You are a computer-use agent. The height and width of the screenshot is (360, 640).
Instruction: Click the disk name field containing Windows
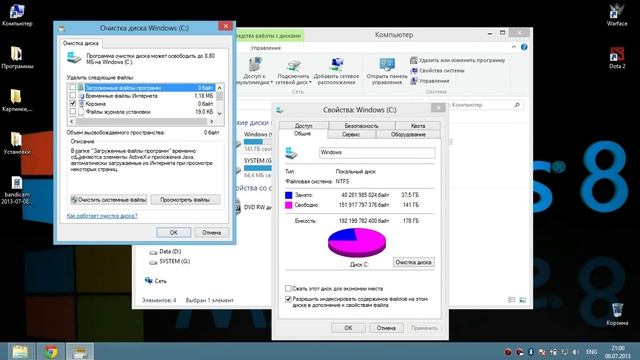pyautogui.click(x=377, y=153)
